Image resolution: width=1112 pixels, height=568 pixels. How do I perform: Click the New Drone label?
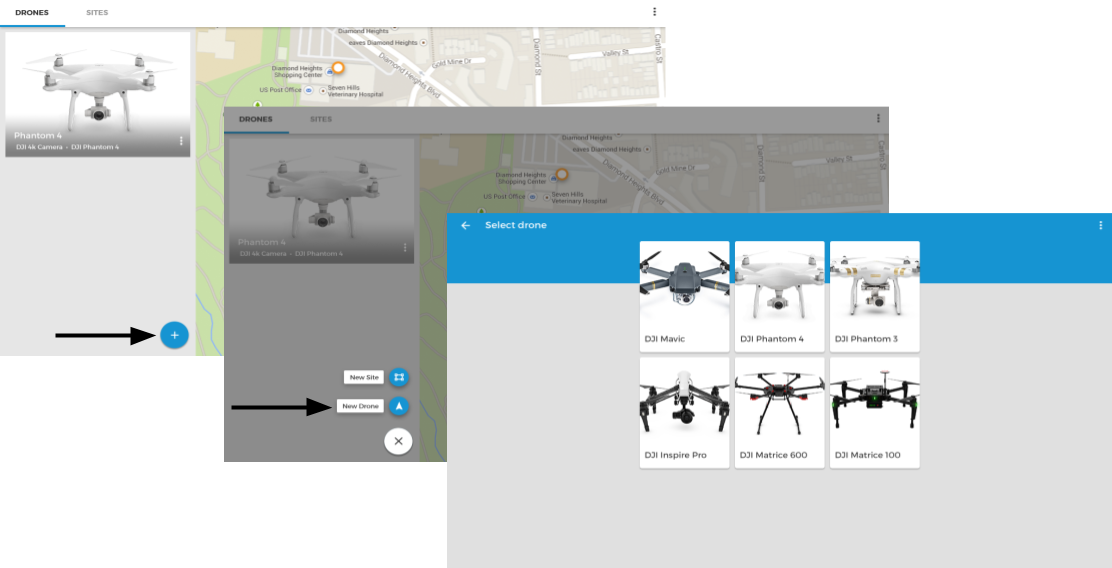click(360, 406)
